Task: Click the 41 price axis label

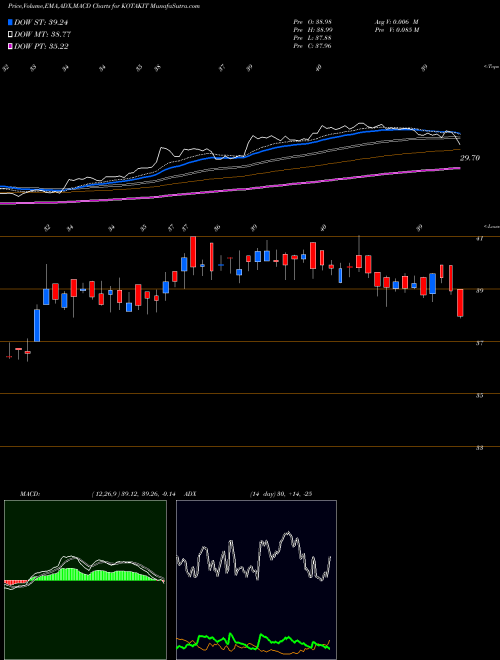Action: tap(479, 239)
